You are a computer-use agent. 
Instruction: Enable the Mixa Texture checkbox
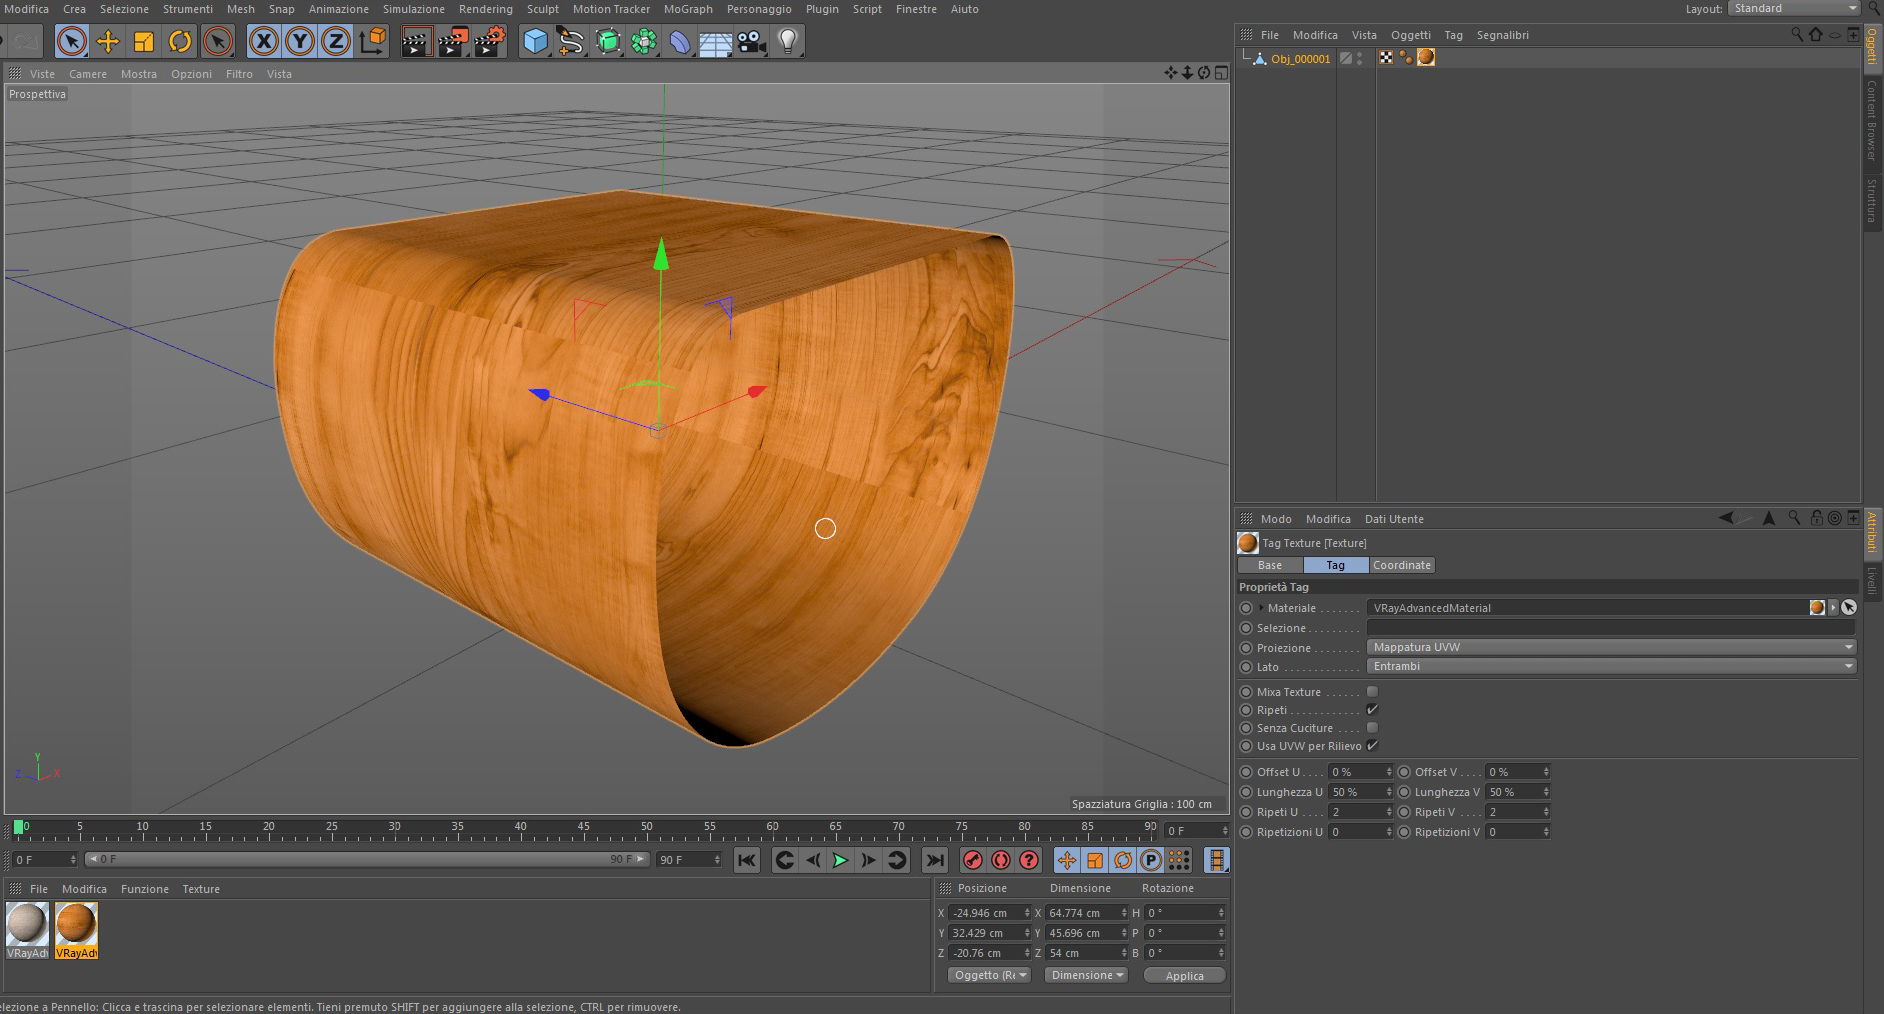click(1372, 692)
